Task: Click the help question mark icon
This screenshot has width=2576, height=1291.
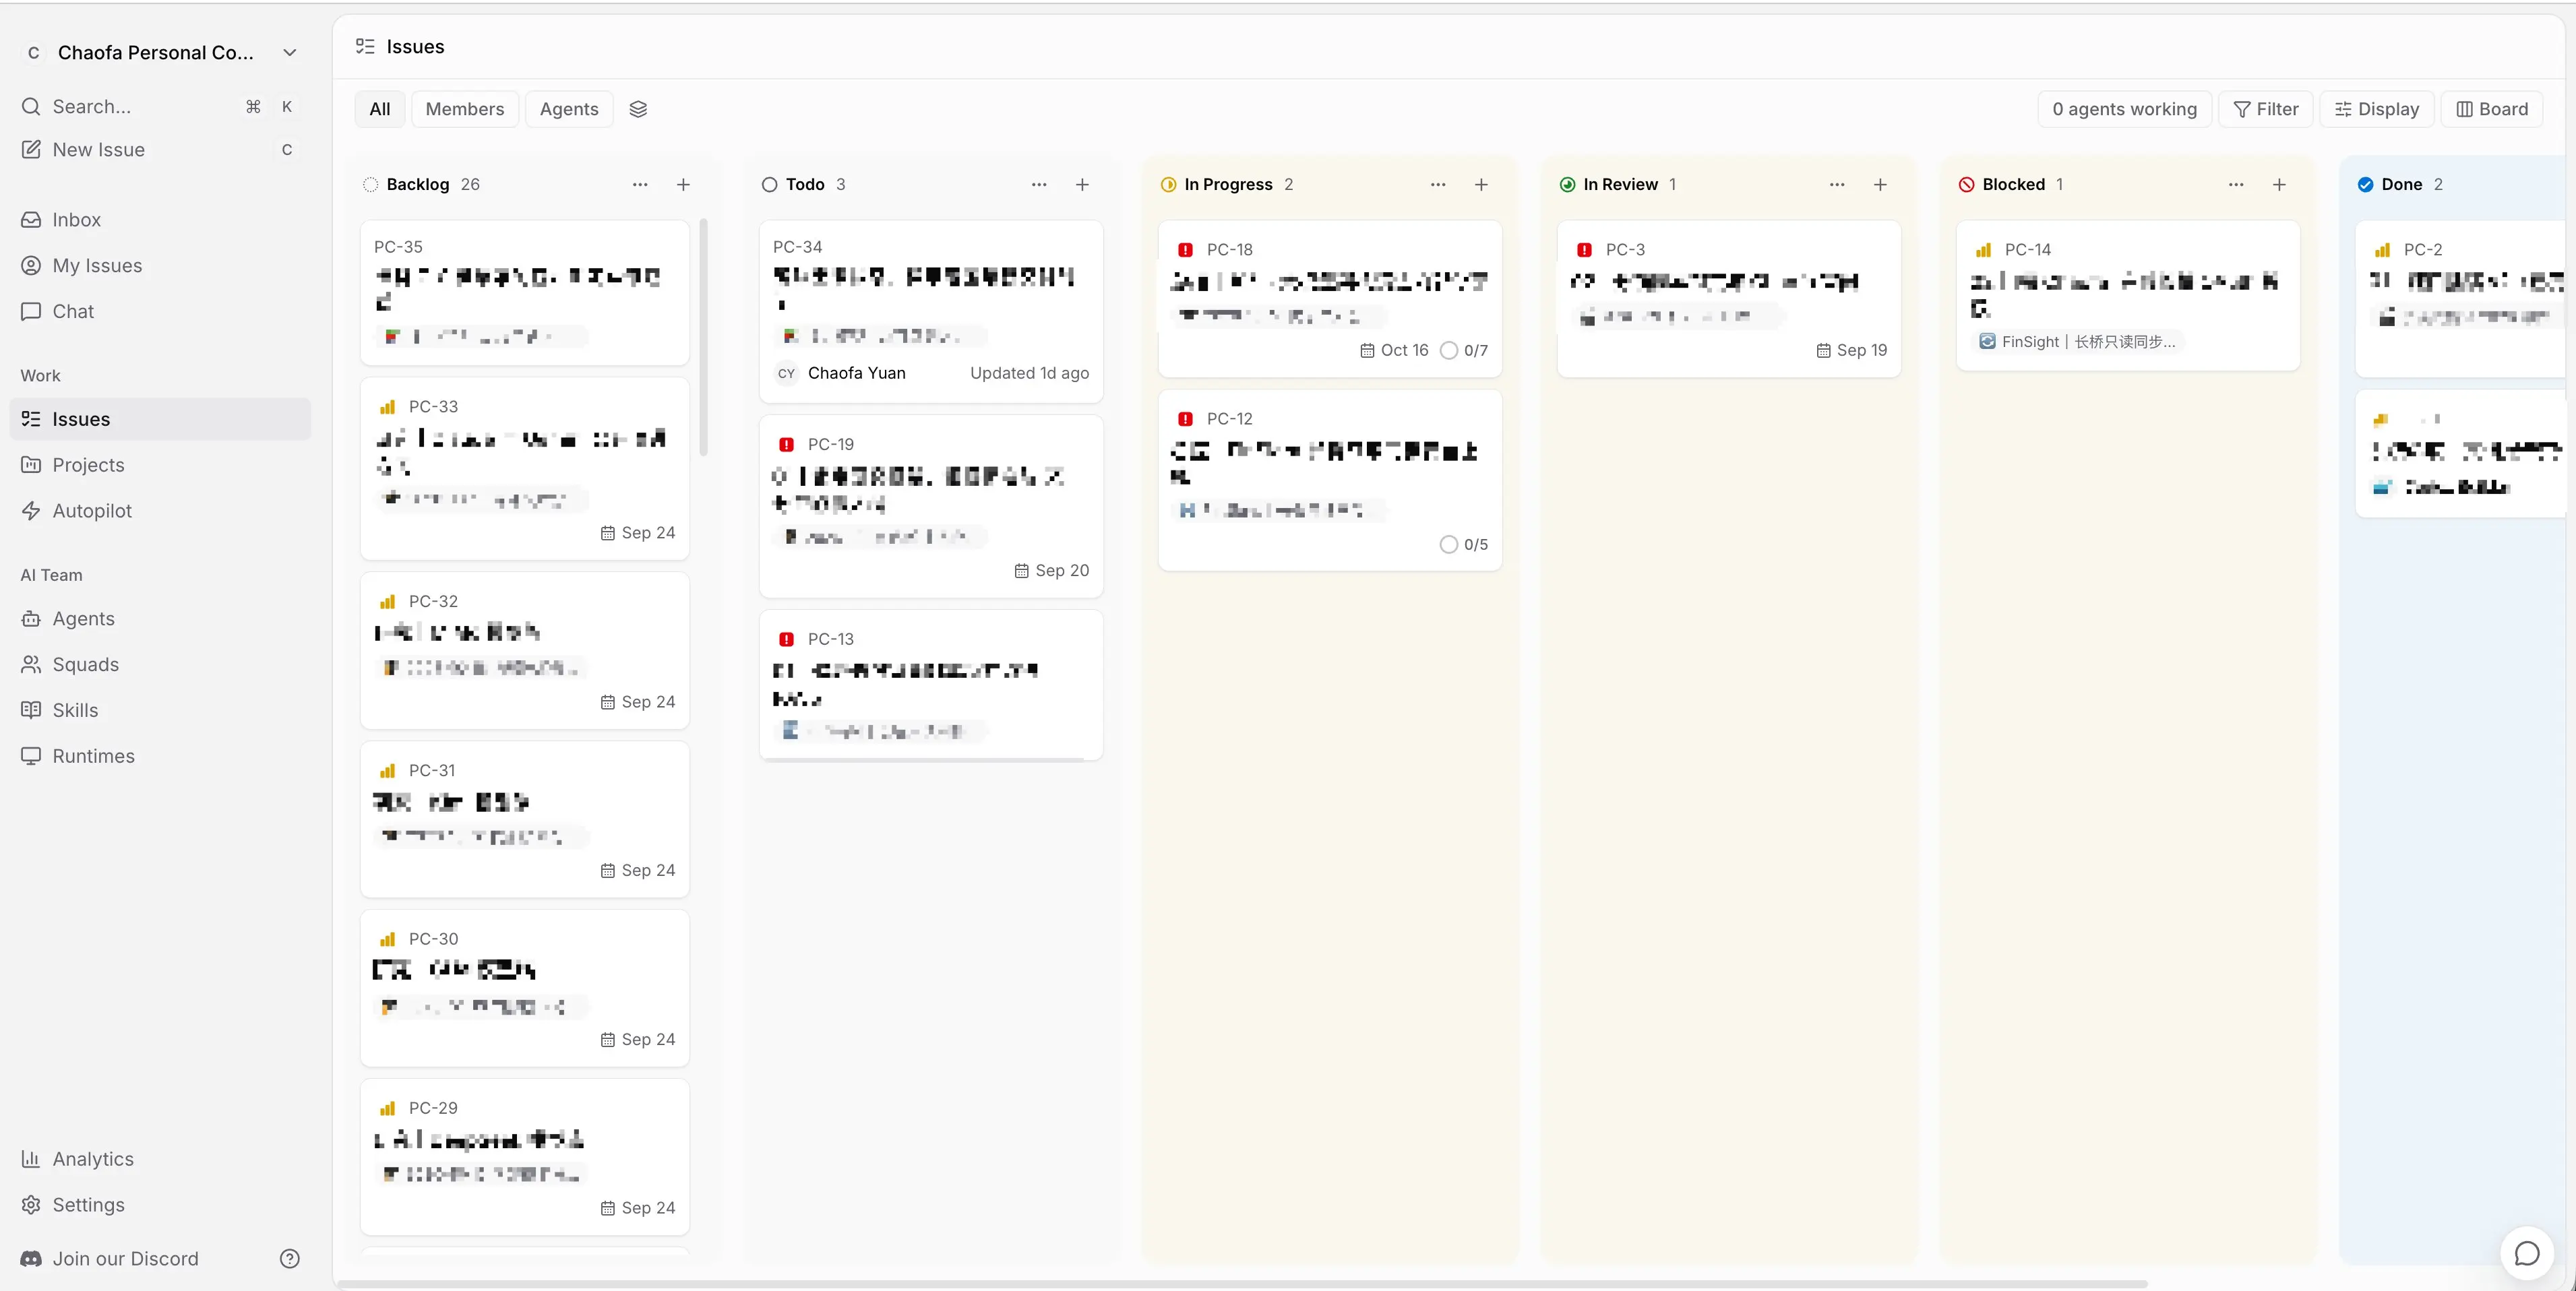Action: (290, 1259)
